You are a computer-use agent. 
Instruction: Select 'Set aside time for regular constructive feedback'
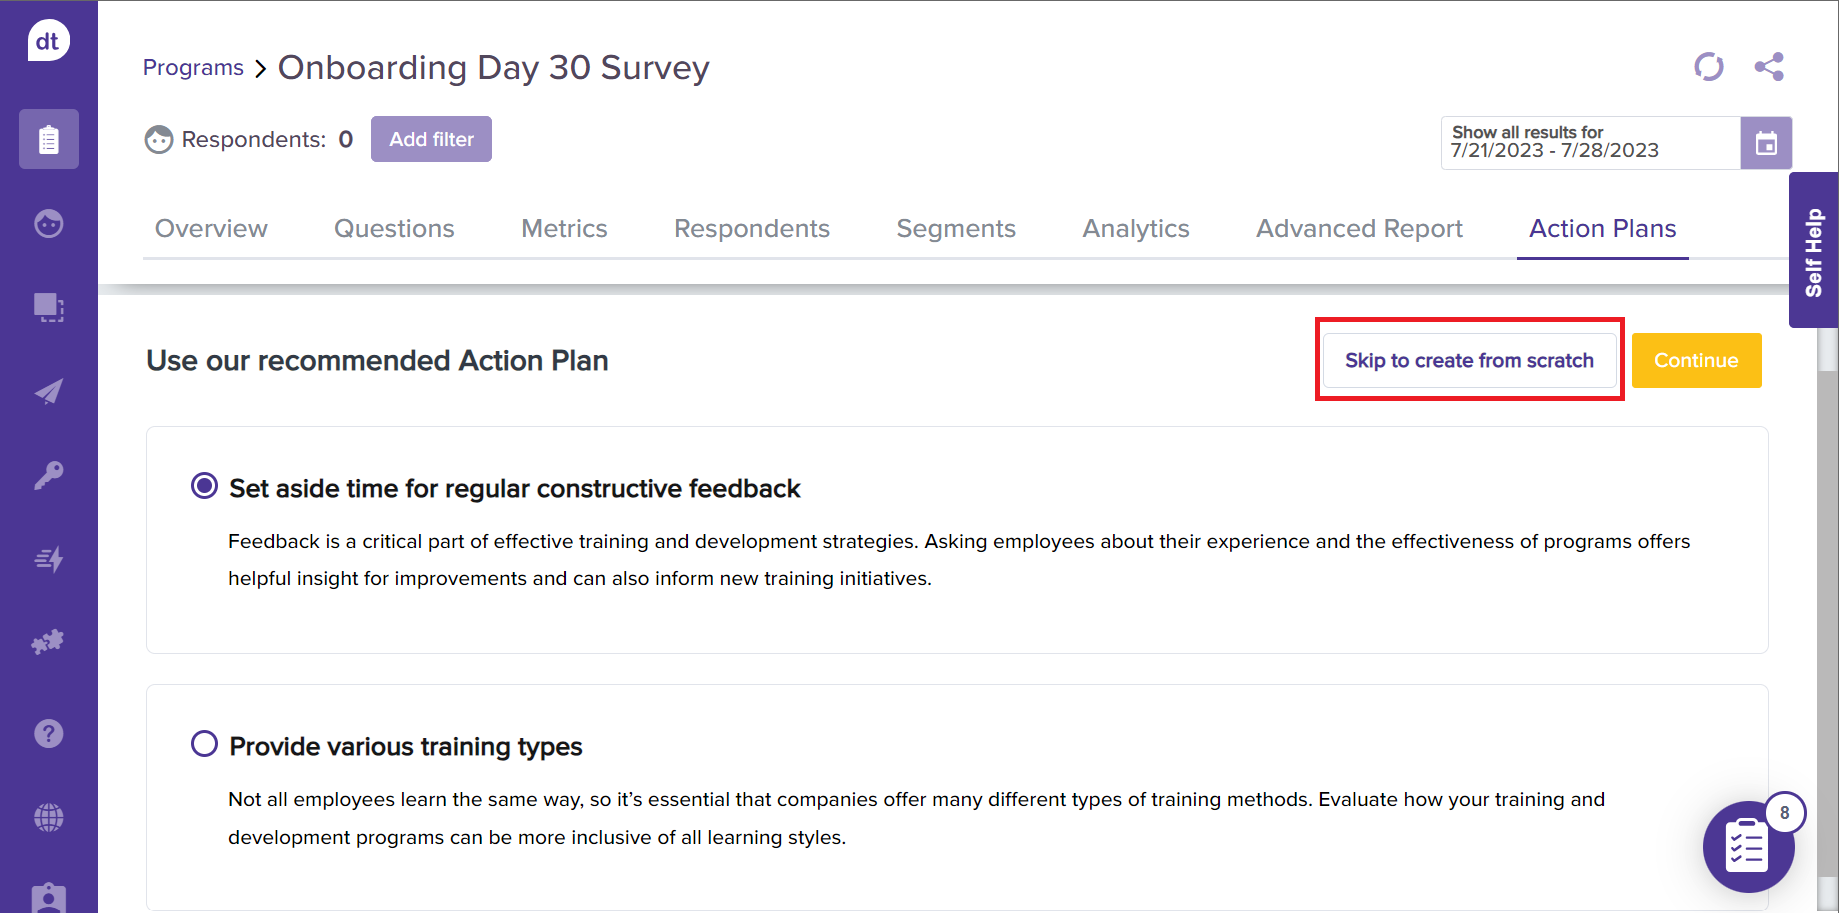pos(204,486)
